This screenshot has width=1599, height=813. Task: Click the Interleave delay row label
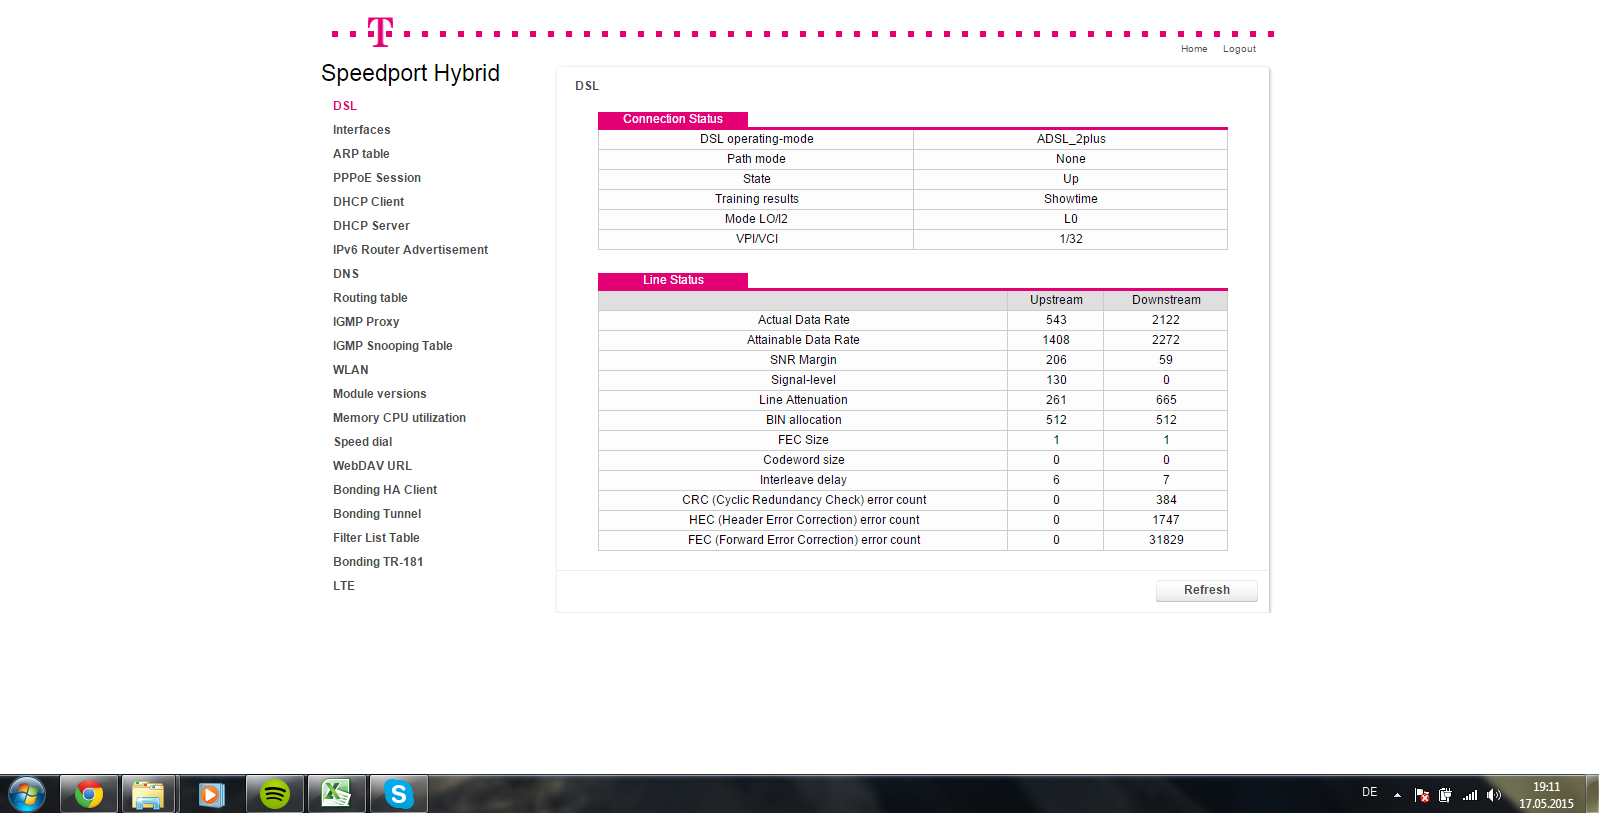coord(803,480)
